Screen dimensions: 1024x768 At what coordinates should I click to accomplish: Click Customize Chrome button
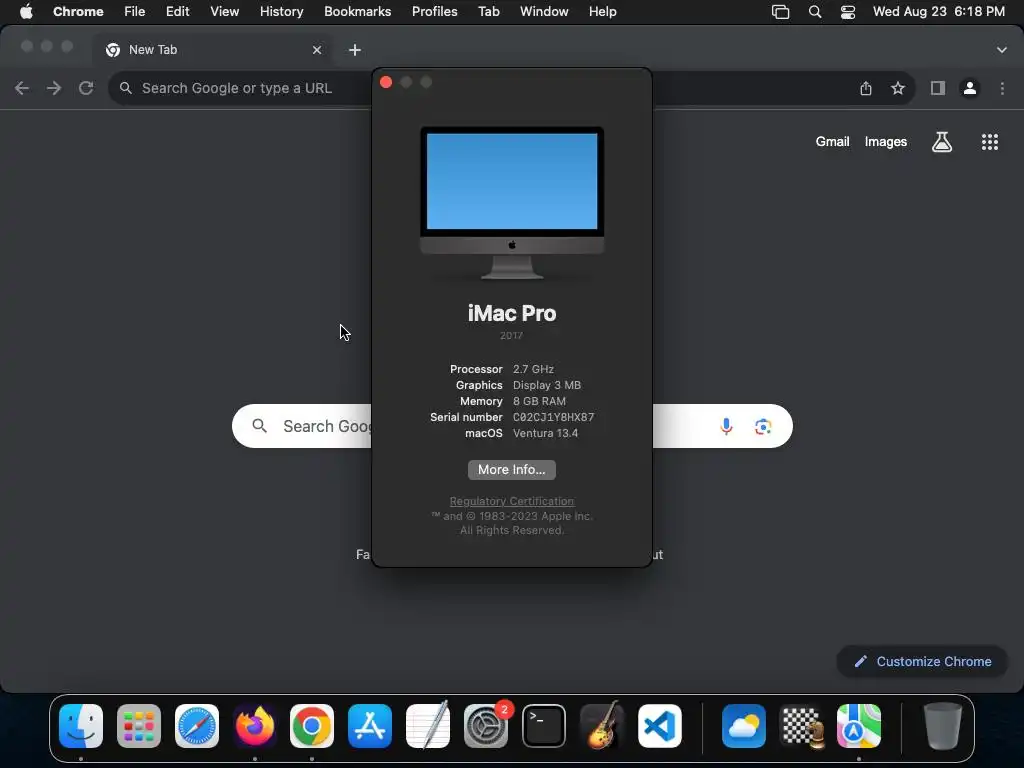pos(922,662)
